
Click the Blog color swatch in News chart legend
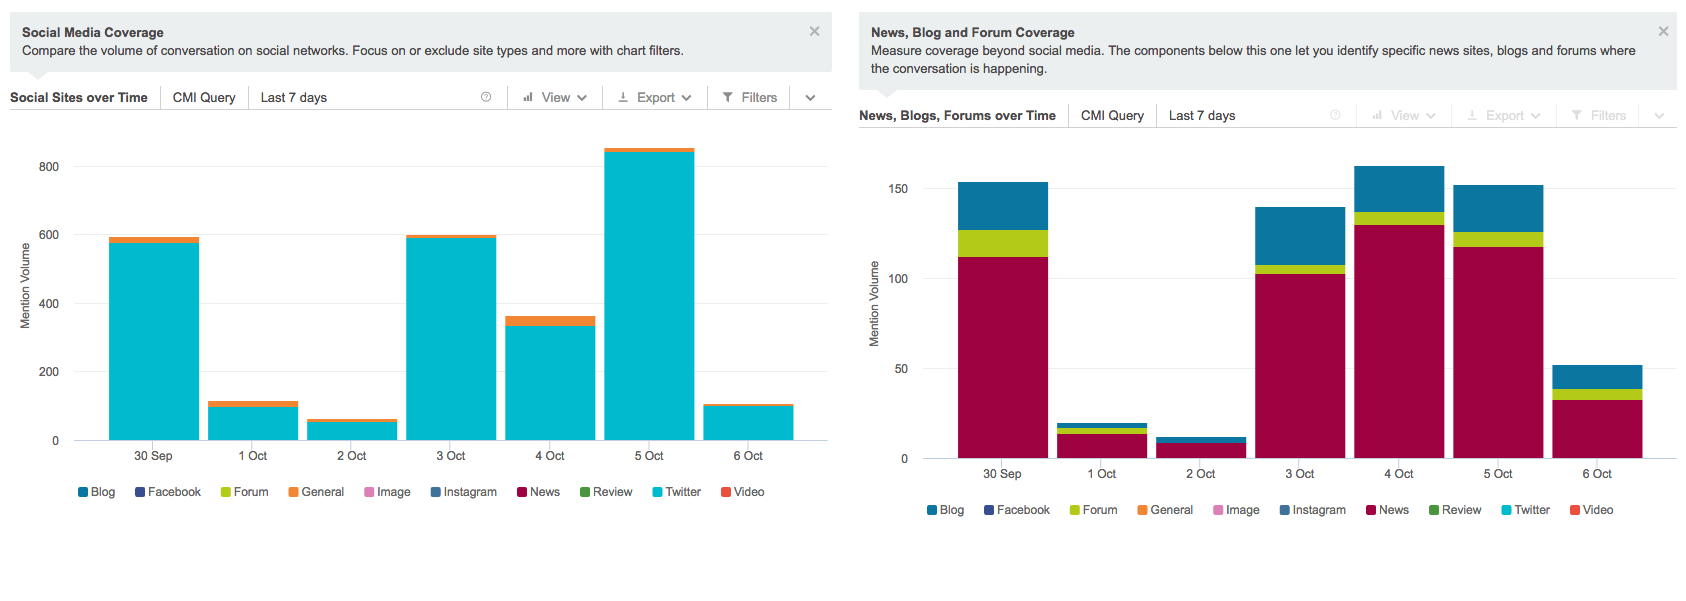tap(932, 510)
